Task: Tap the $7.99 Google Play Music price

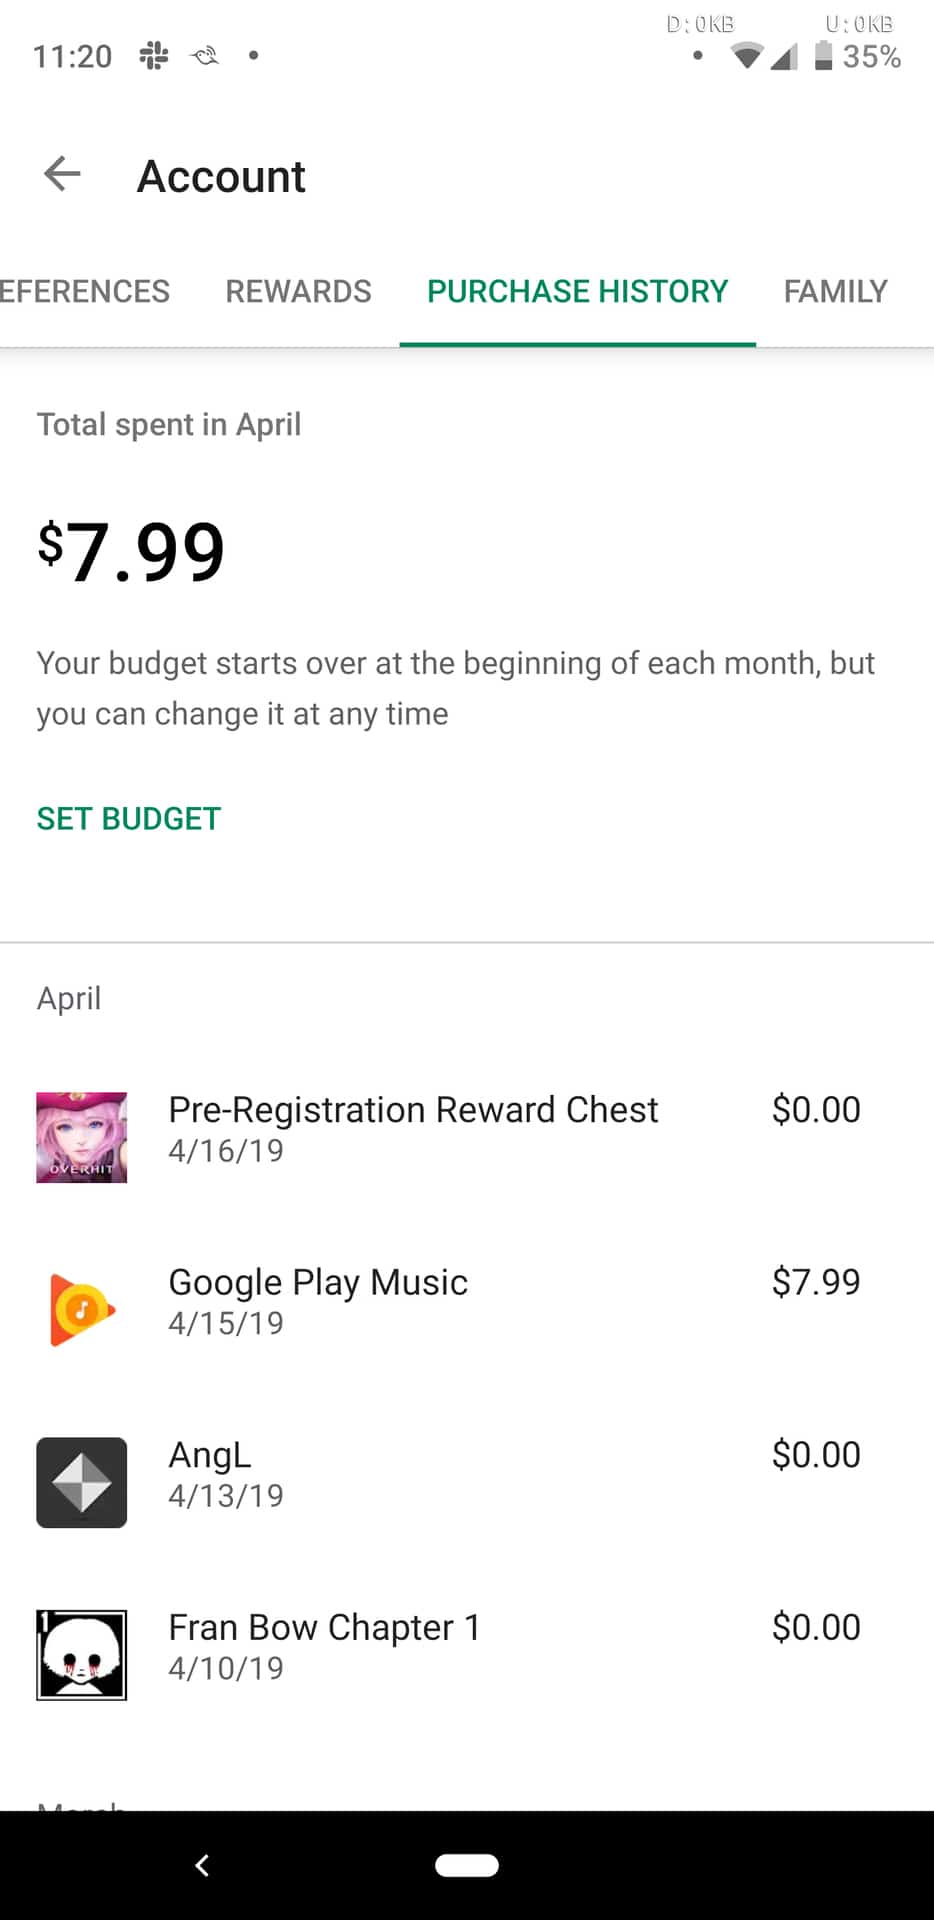Action: coord(815,1282)
